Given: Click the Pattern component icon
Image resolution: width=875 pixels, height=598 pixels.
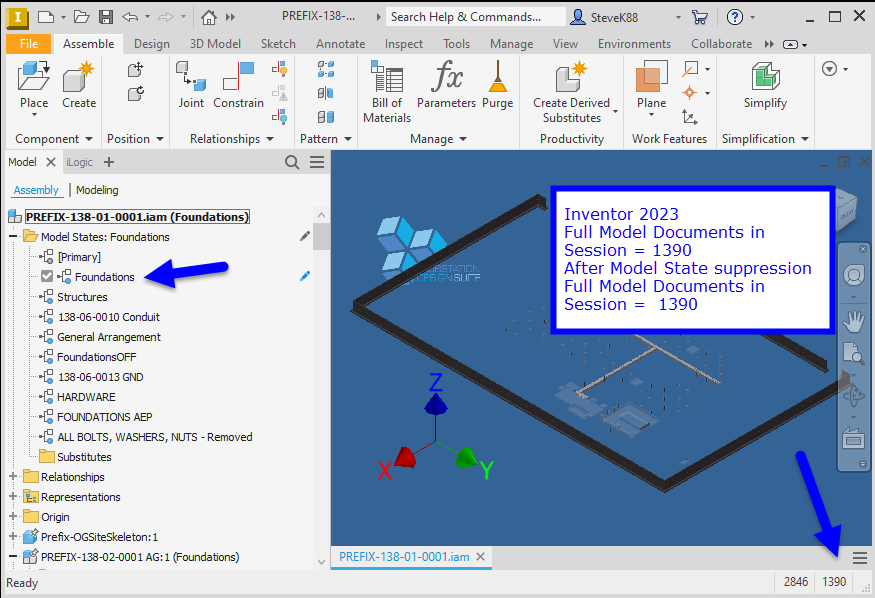Looking at the screenshot, I should tap(326, 69).
